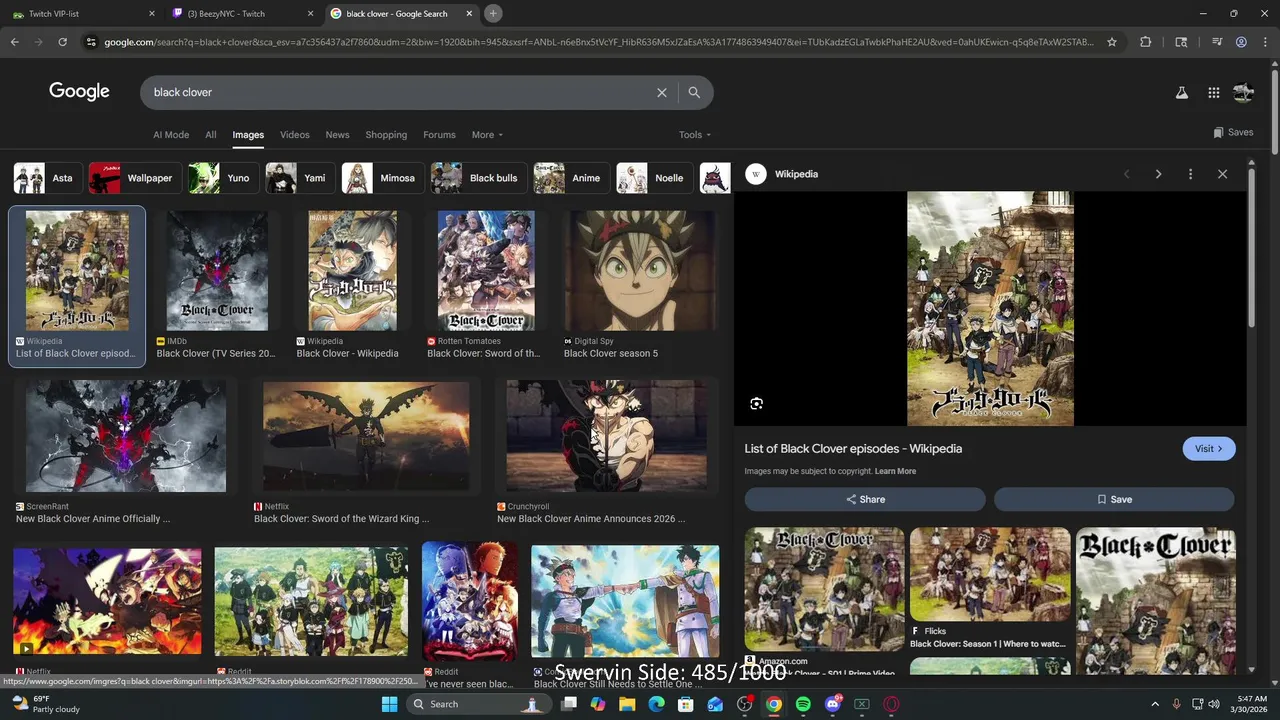Open Rotten Tomatoes Sword of the Wizard thumbnail
1280x720 pixels.
[486, 270]
